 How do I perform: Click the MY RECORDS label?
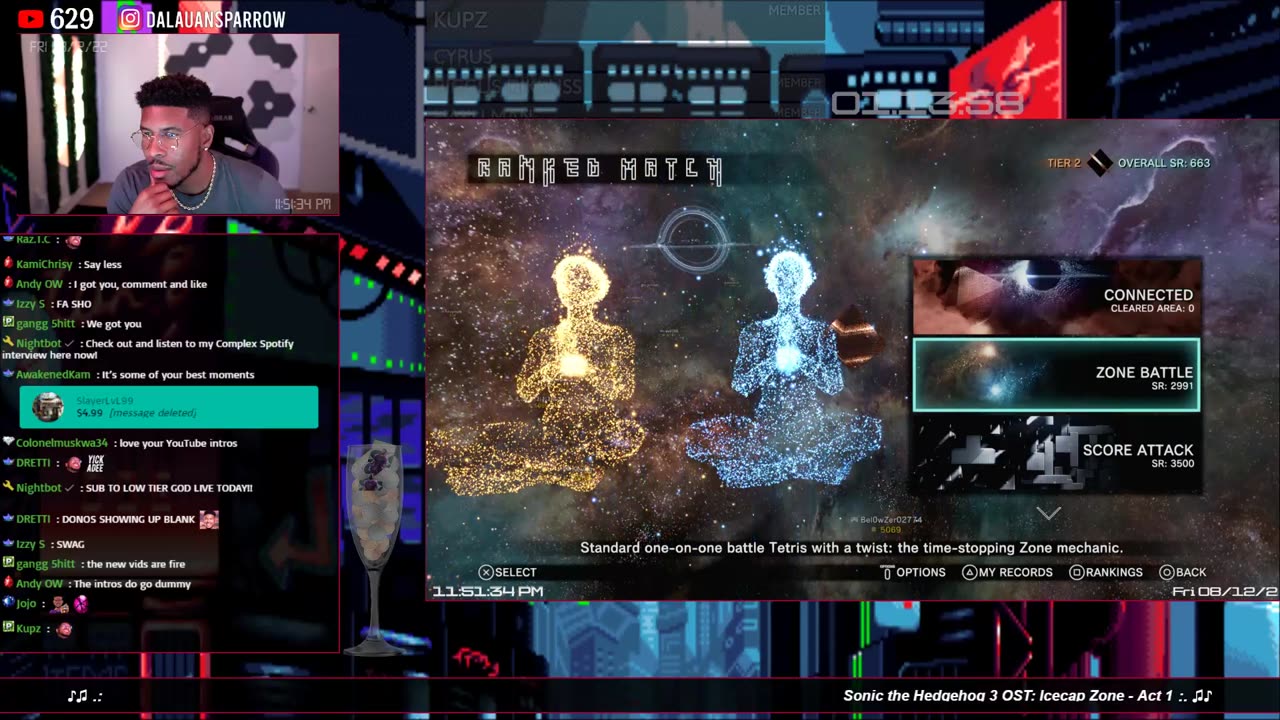tap(1015, 572)
